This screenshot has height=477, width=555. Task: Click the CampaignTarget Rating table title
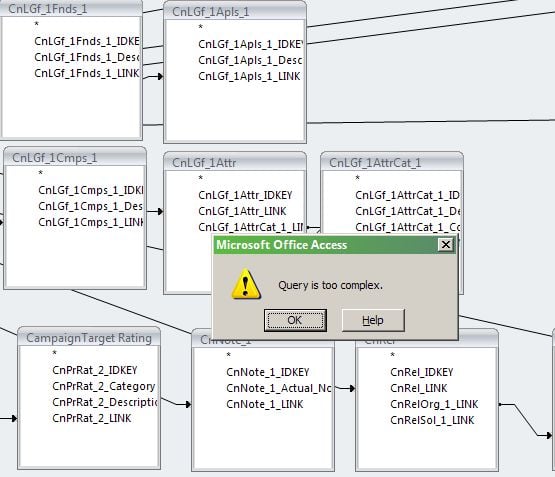click(89, 338)
